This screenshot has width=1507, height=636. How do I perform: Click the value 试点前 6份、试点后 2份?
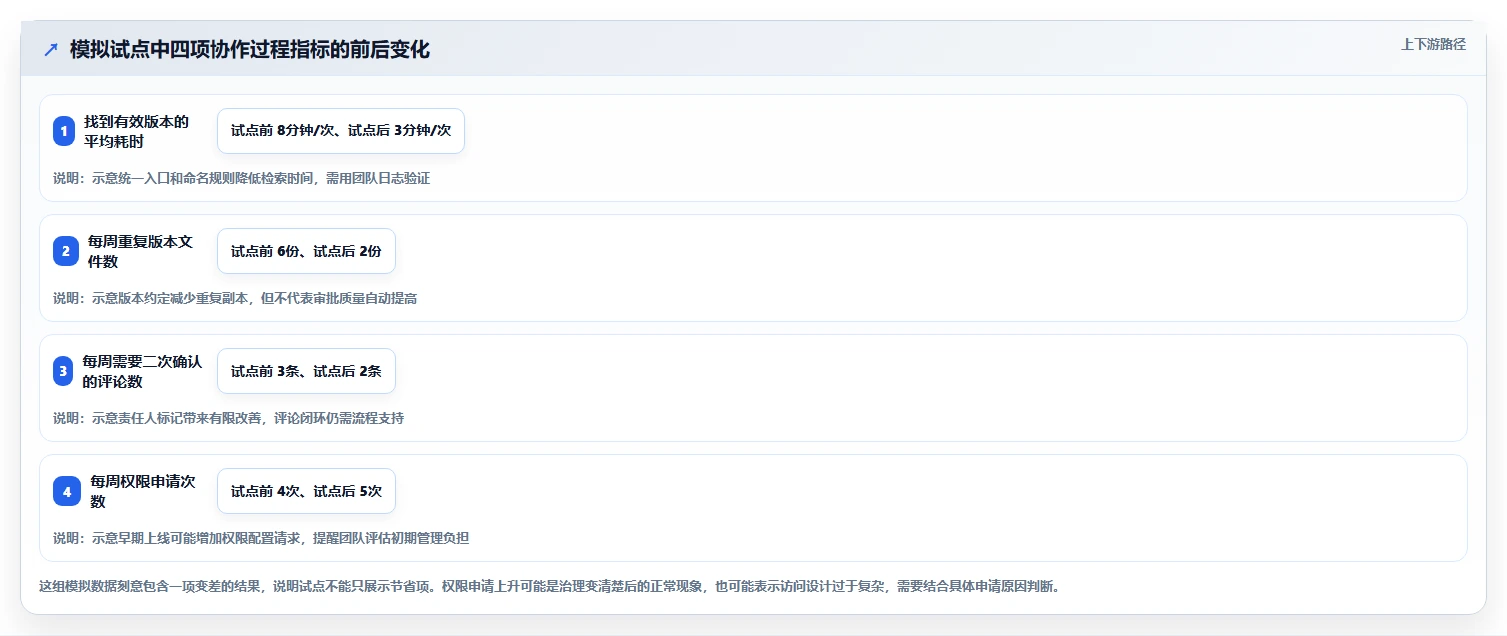point(306,251)
